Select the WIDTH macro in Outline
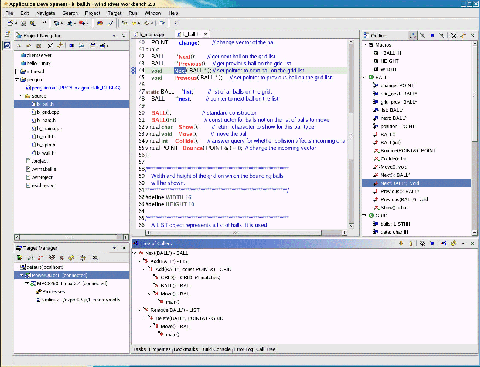This screenshot has width=480, height=367. [385, 69]
